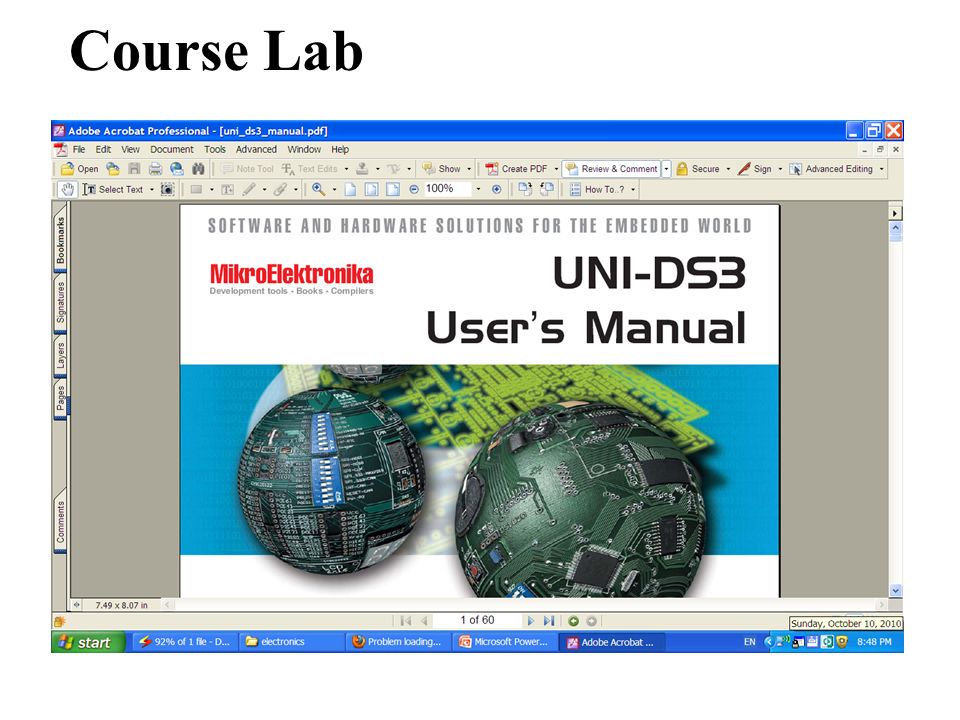This screenshot has width=960, height=720.
Task: Rotate page clockwise icon
Action: pos(525,190)
